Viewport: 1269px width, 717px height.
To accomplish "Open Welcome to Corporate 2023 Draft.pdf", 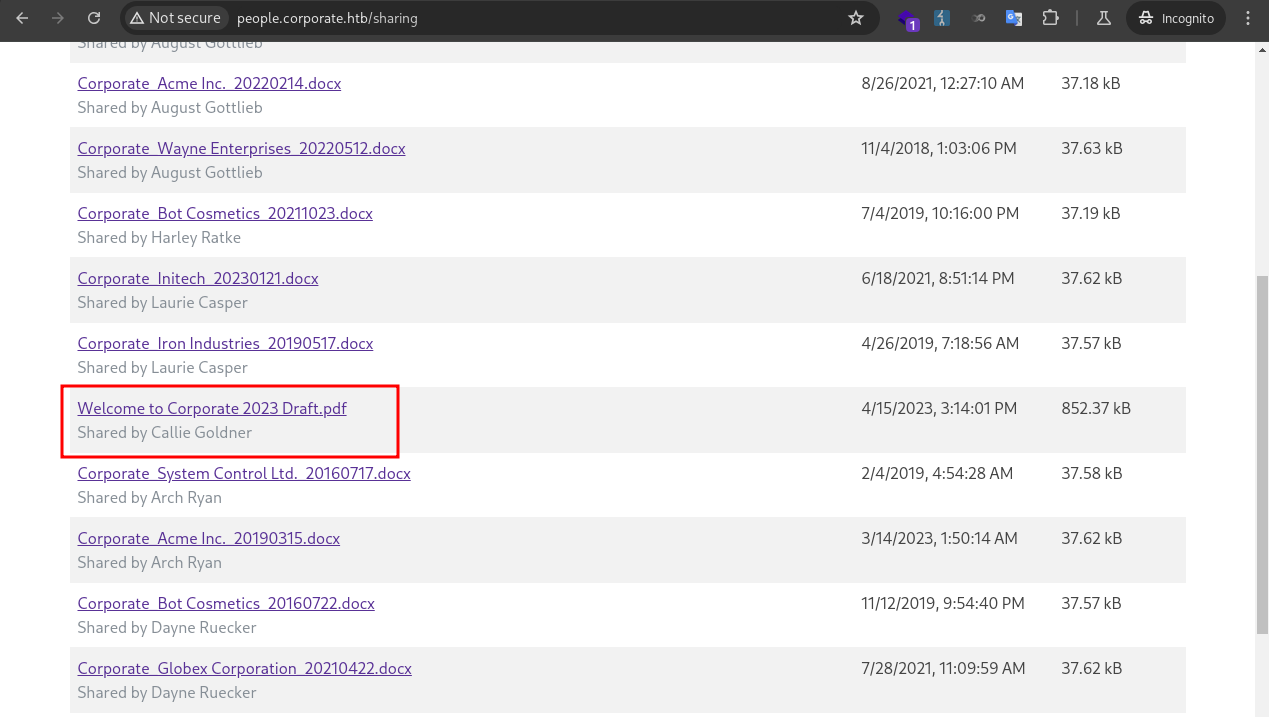I will tap(212, 408).
